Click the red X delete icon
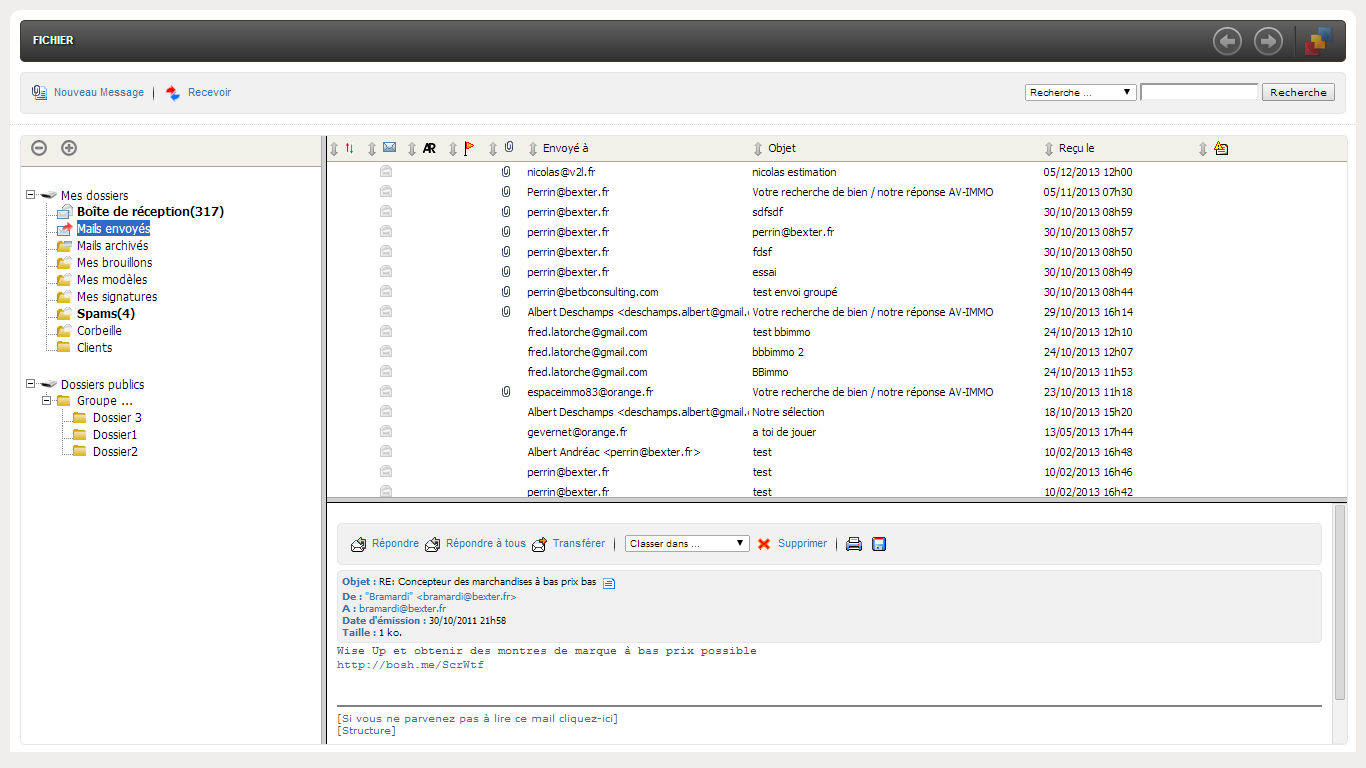Image resolution: width=1366 pixels, height=768 pixels. coord(764,544)
